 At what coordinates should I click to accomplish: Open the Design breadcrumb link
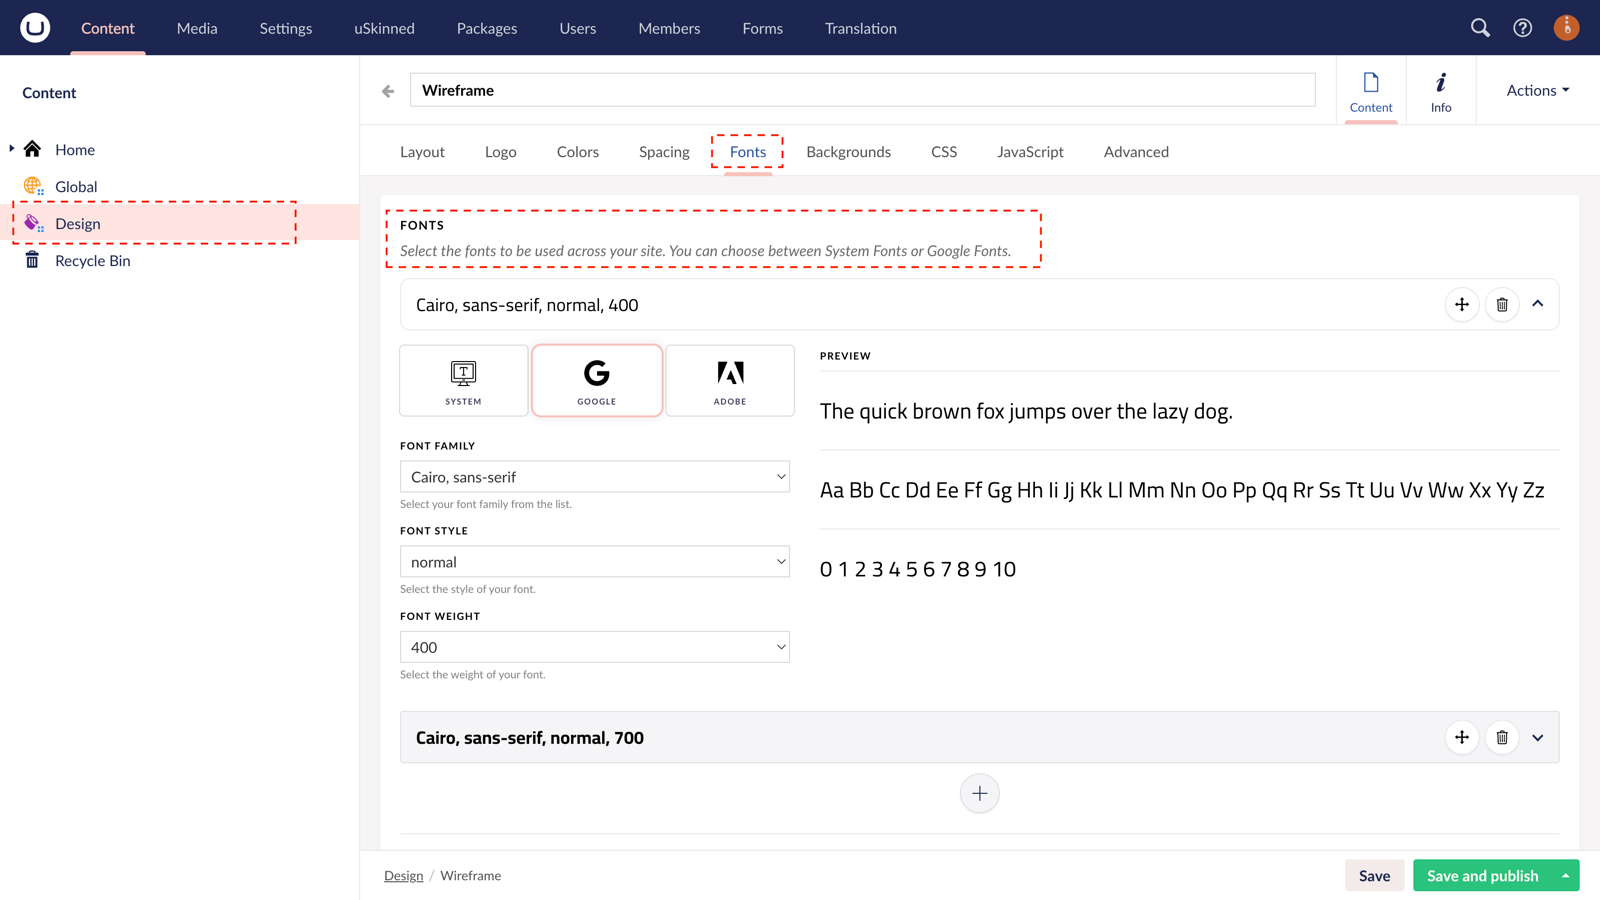pyautogui.click(x=403, y=875)
